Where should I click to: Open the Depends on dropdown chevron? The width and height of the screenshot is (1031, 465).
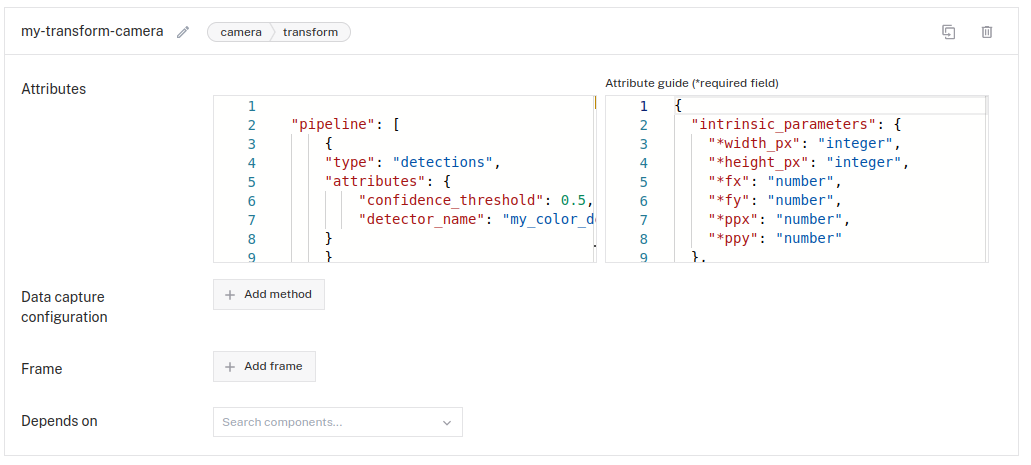click(x=447, y=423)
